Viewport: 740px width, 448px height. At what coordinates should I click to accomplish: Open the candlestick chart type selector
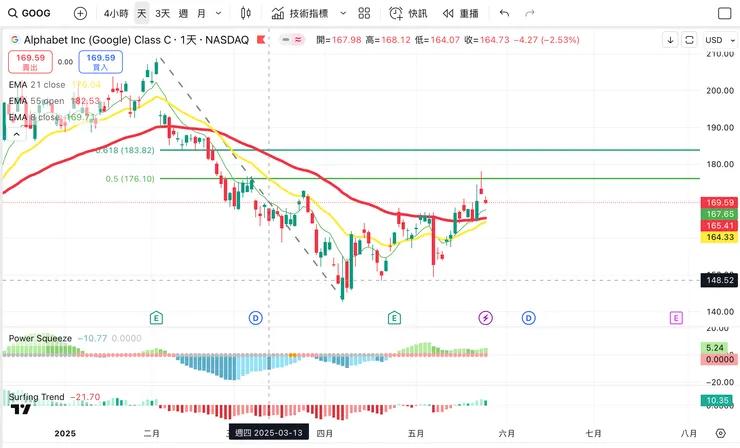click(245, 13)
